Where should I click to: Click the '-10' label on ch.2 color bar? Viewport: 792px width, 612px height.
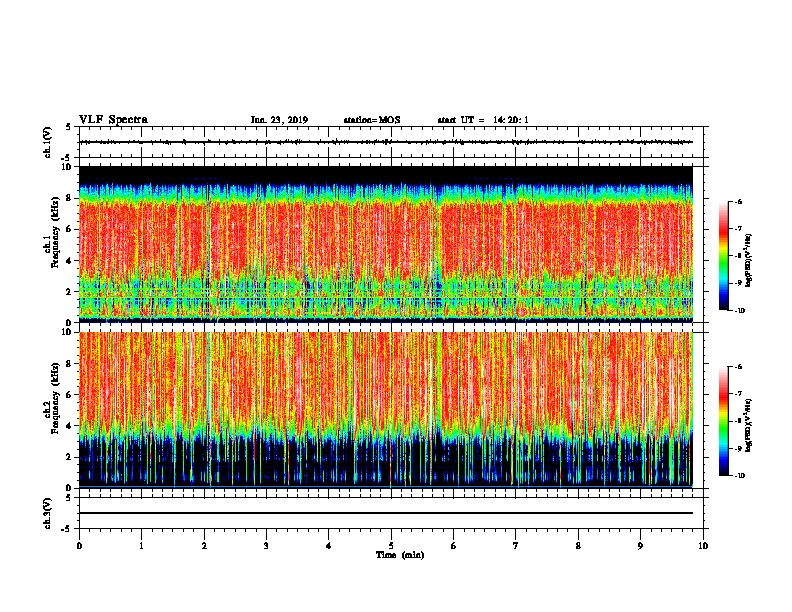click(739, 476)
